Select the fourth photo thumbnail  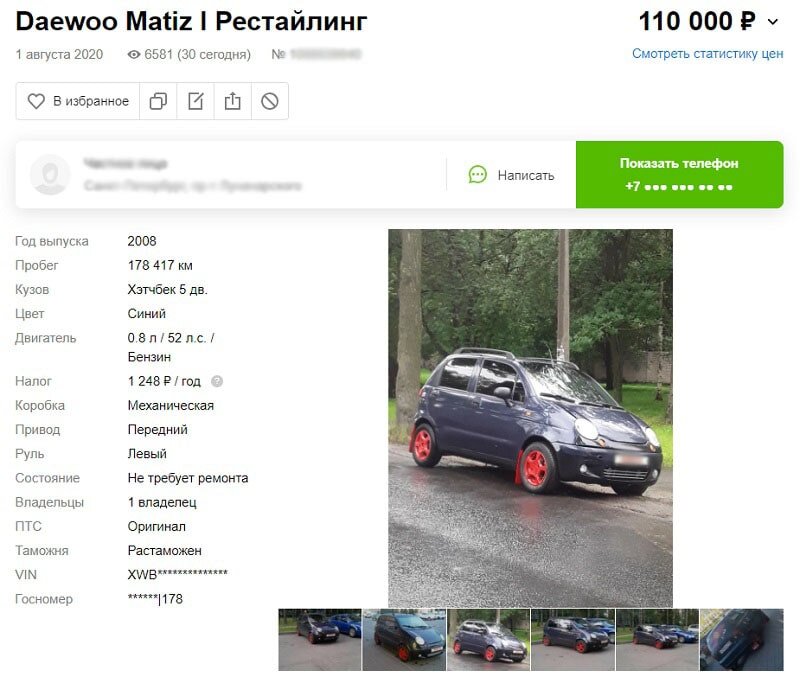pos(573,640)
